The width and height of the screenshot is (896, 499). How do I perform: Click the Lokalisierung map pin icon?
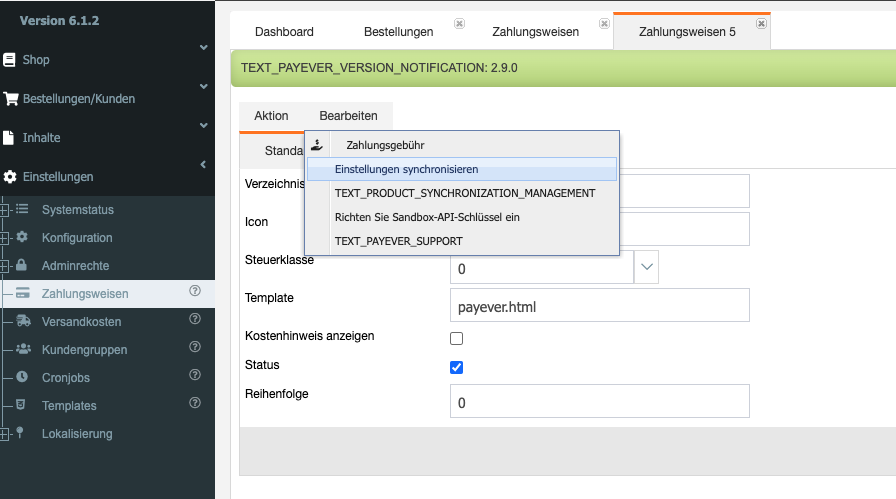[20, 433]
